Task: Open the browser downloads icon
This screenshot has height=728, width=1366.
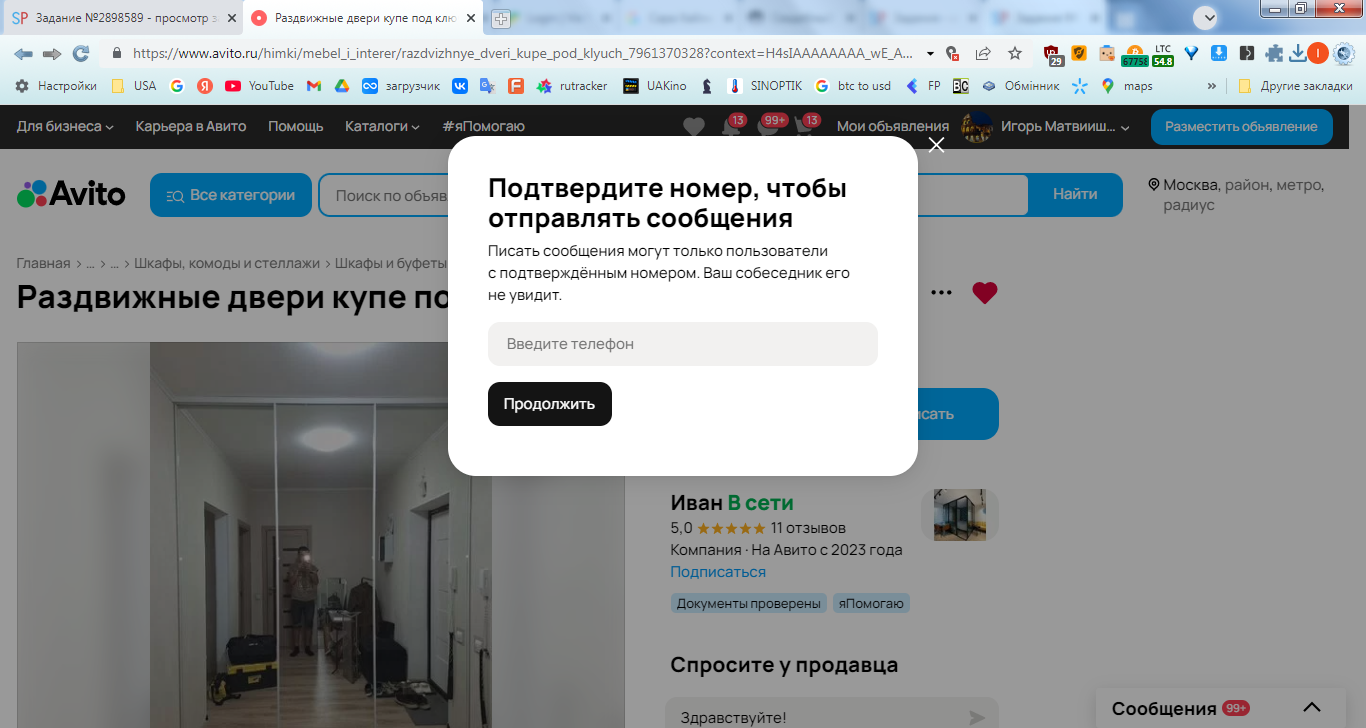Action: click(1297, 53)
